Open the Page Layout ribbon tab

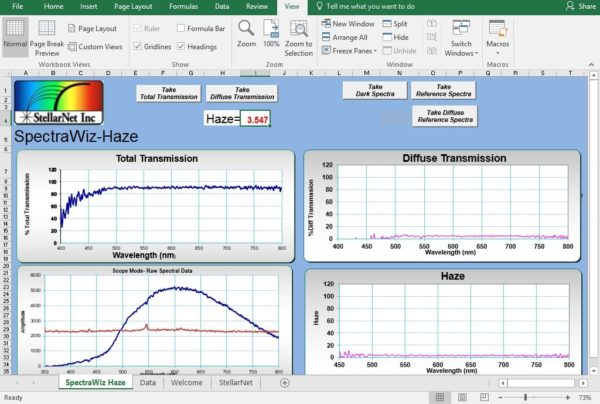[133, 6]
